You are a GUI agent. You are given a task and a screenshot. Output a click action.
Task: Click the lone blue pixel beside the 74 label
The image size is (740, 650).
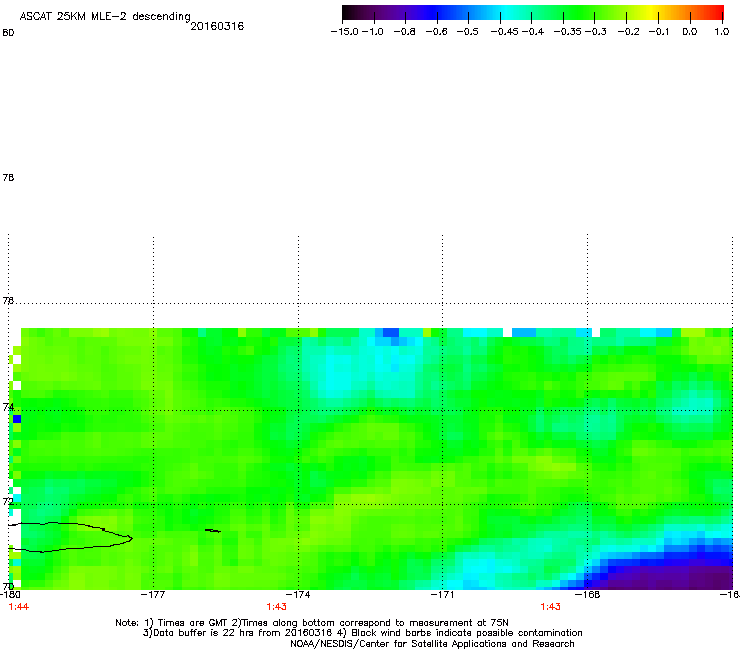click(x=17, y=419)
